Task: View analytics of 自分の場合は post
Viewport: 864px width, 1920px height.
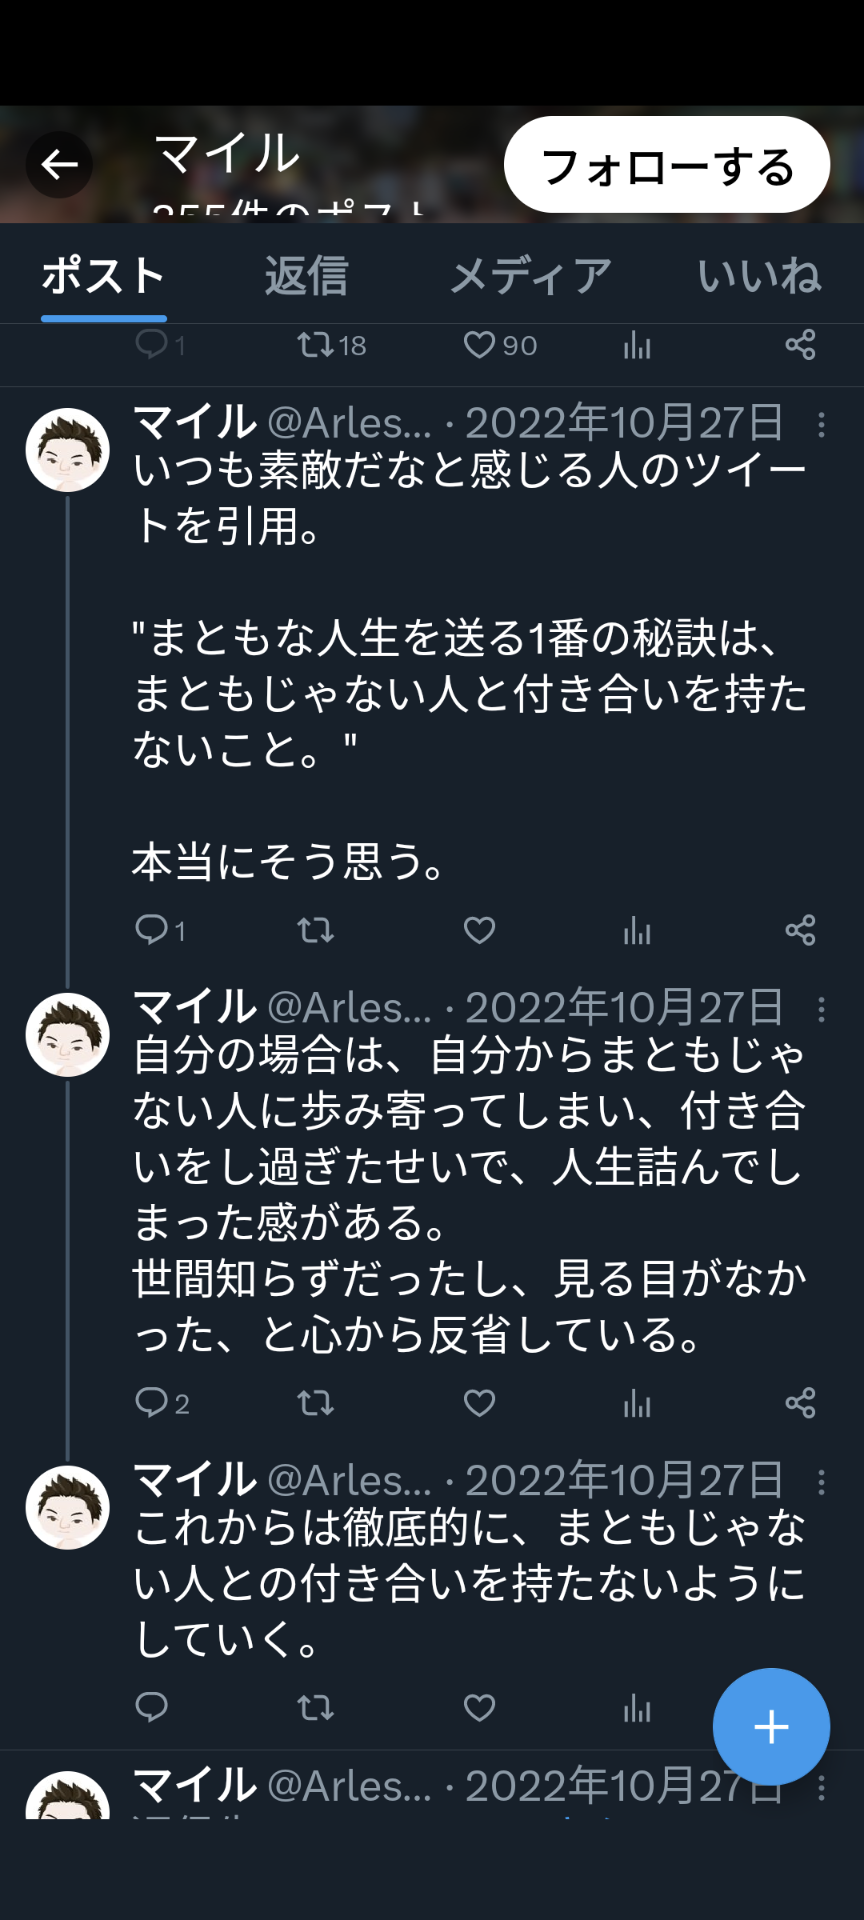Action: pyautogui.click(x=637, y=1403)
